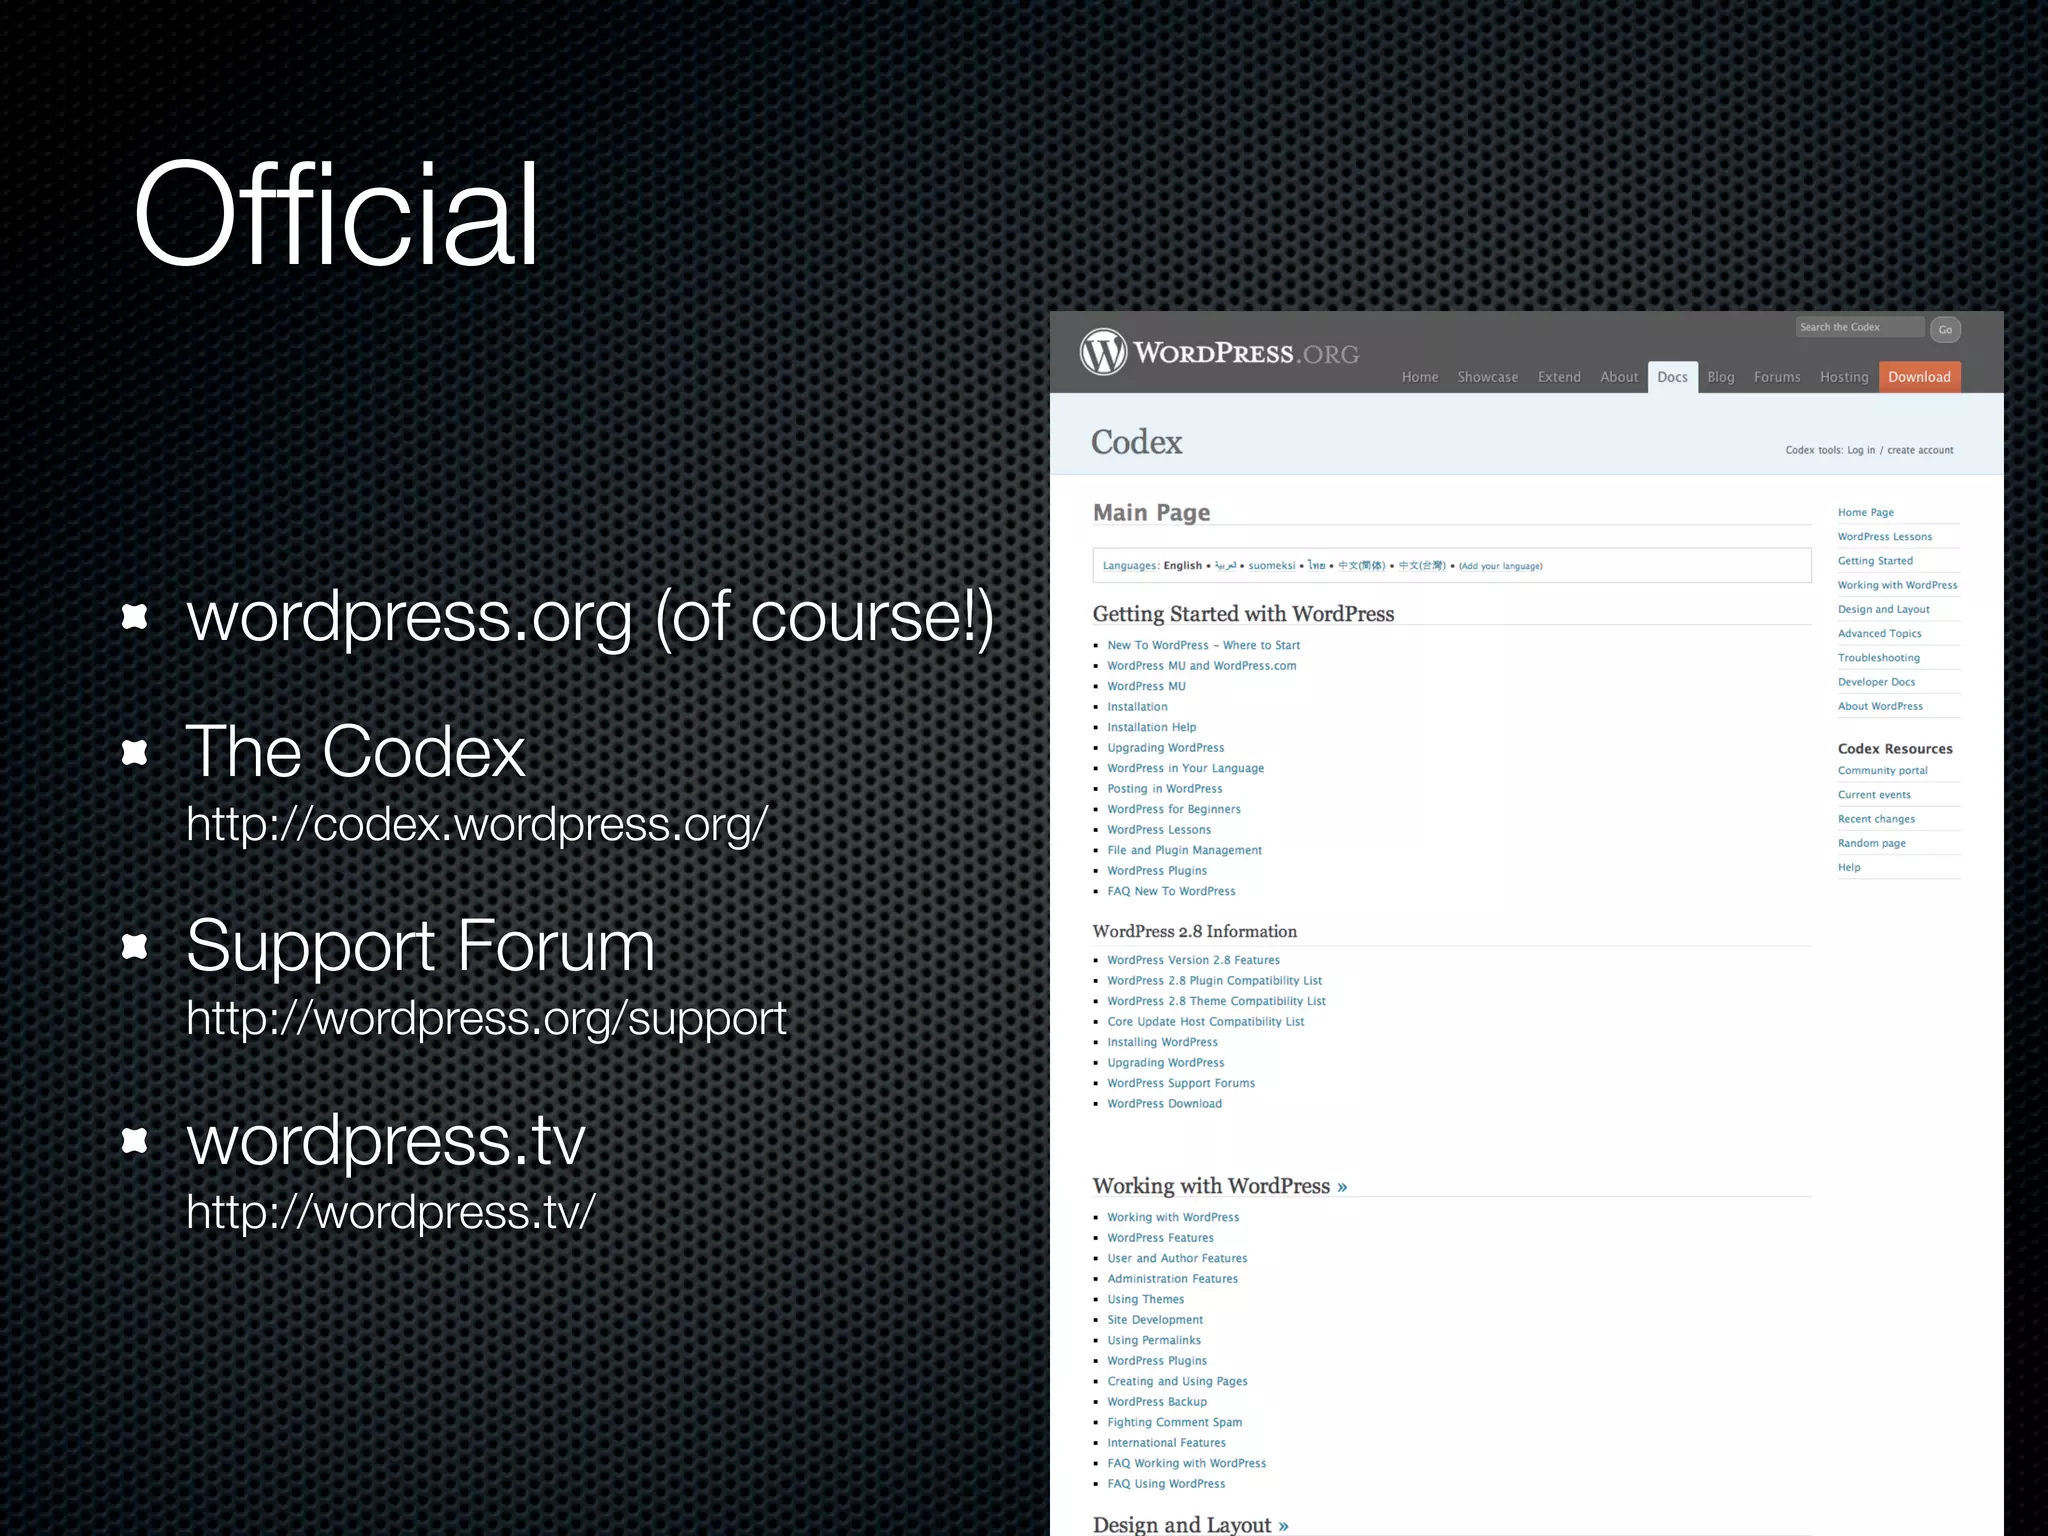The width and height of the screenshot is (2048, 1536).
Task: Open WordPress 2.8 Plugin Compatibility List
Action: click(1214, 981)
